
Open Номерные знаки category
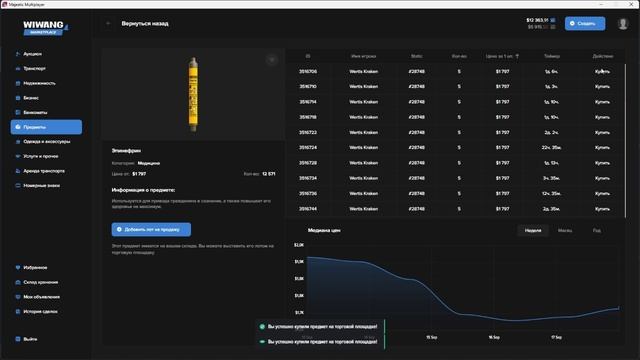(41, 185)
